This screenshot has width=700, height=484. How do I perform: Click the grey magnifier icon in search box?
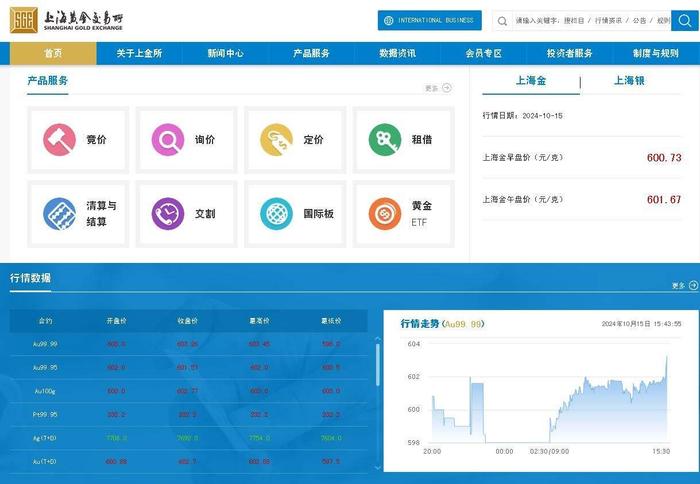(502, 21)
